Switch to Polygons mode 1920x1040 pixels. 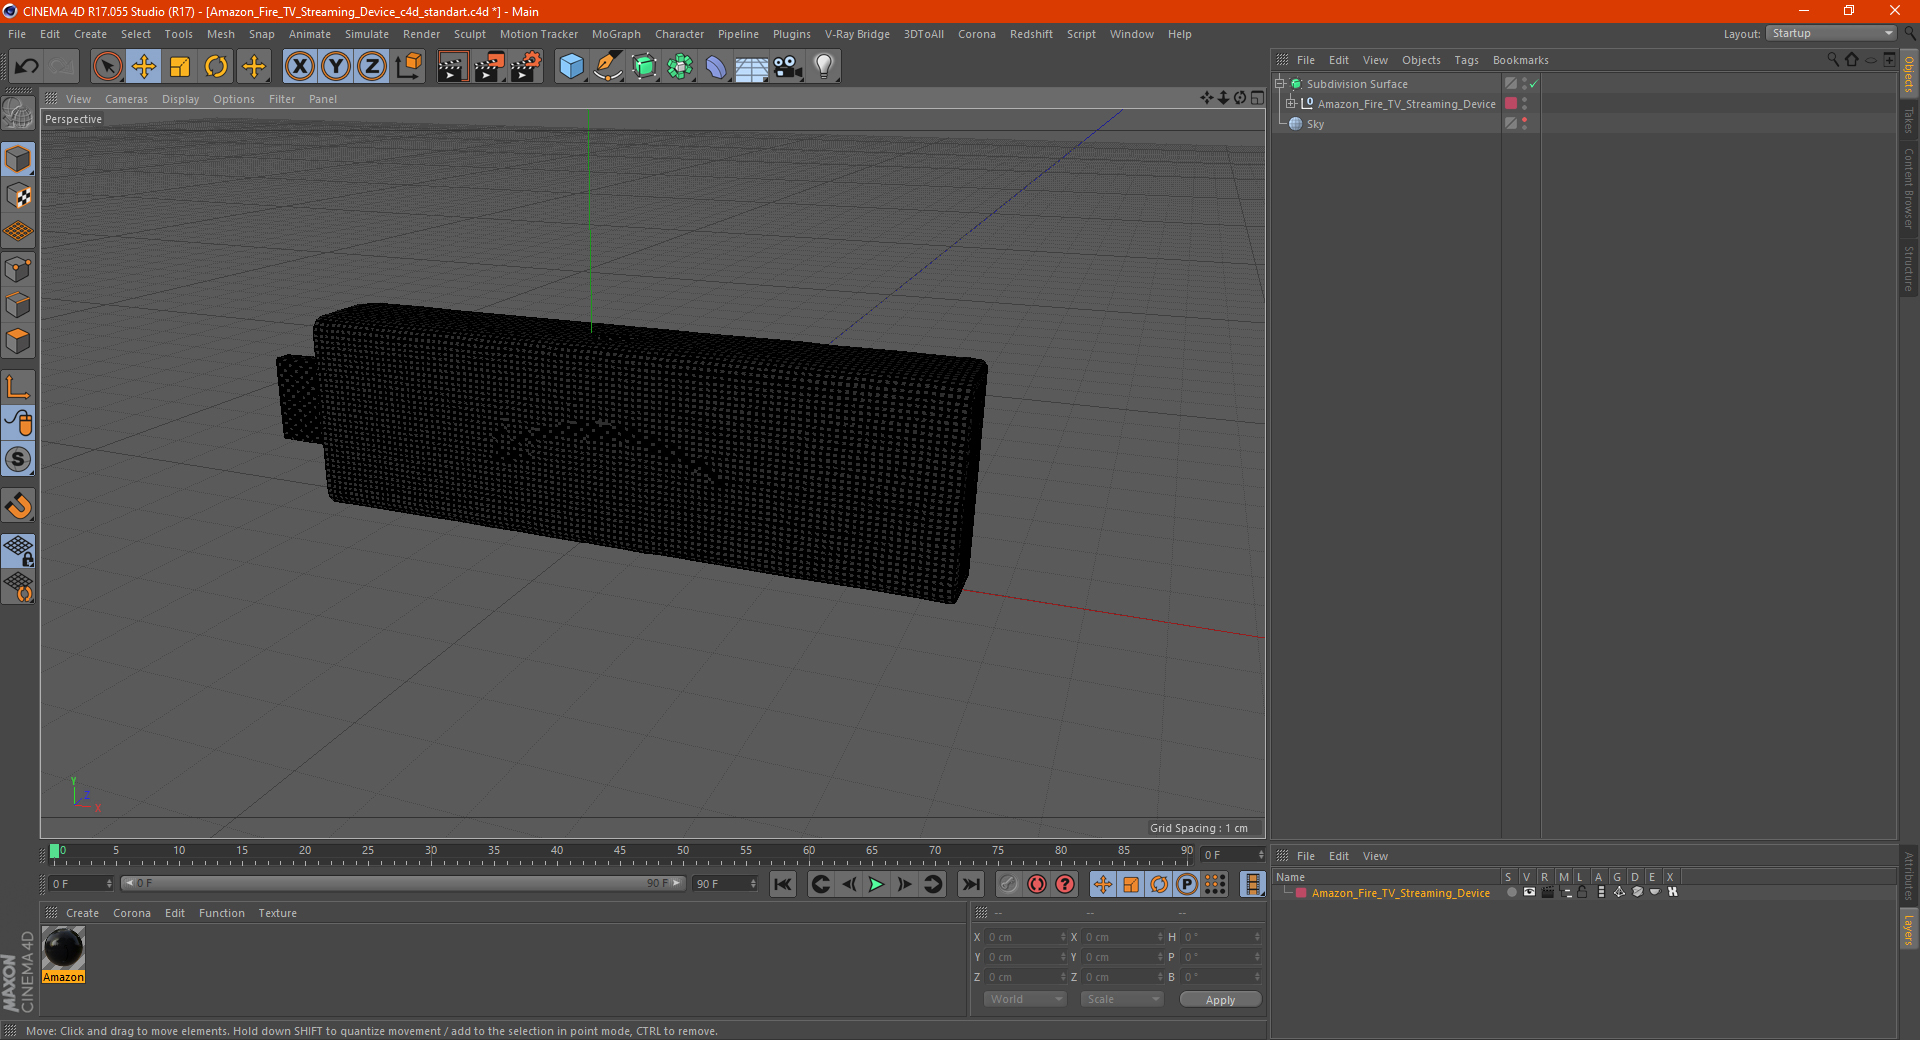[x=18, y=341]
